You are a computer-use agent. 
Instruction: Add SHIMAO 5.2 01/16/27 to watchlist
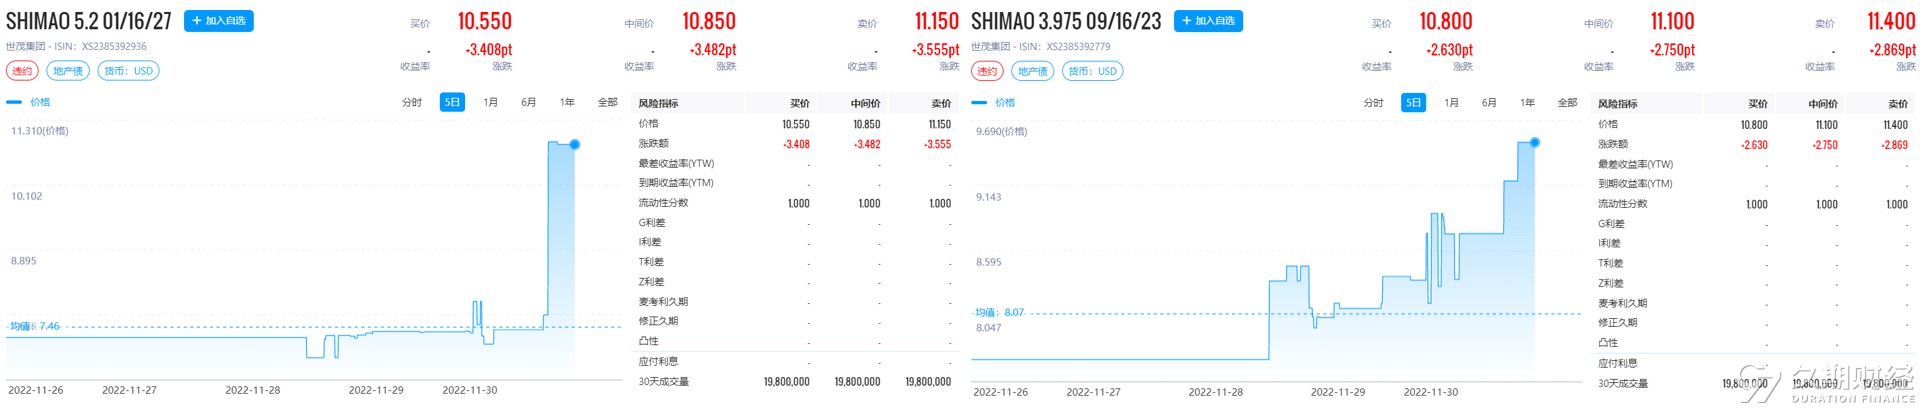tap(218, 21)
